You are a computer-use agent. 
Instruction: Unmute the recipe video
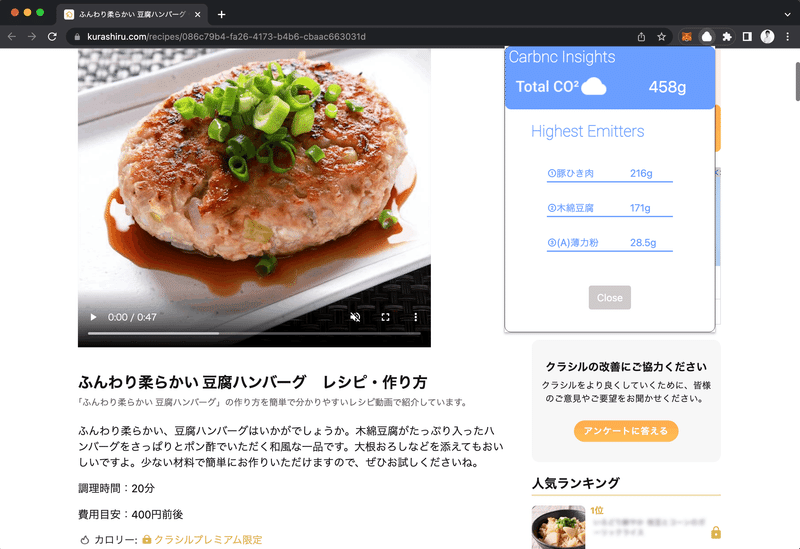356,317
